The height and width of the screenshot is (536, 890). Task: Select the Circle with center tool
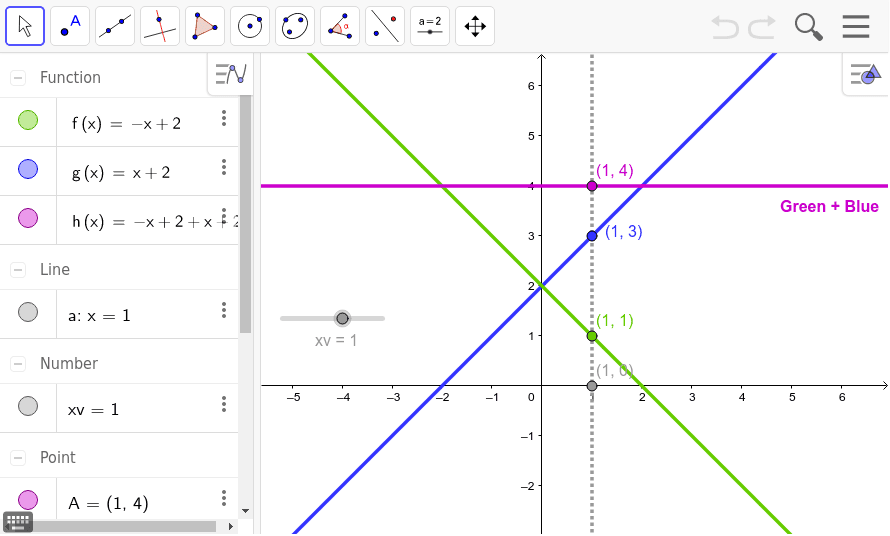coord(250,26)
